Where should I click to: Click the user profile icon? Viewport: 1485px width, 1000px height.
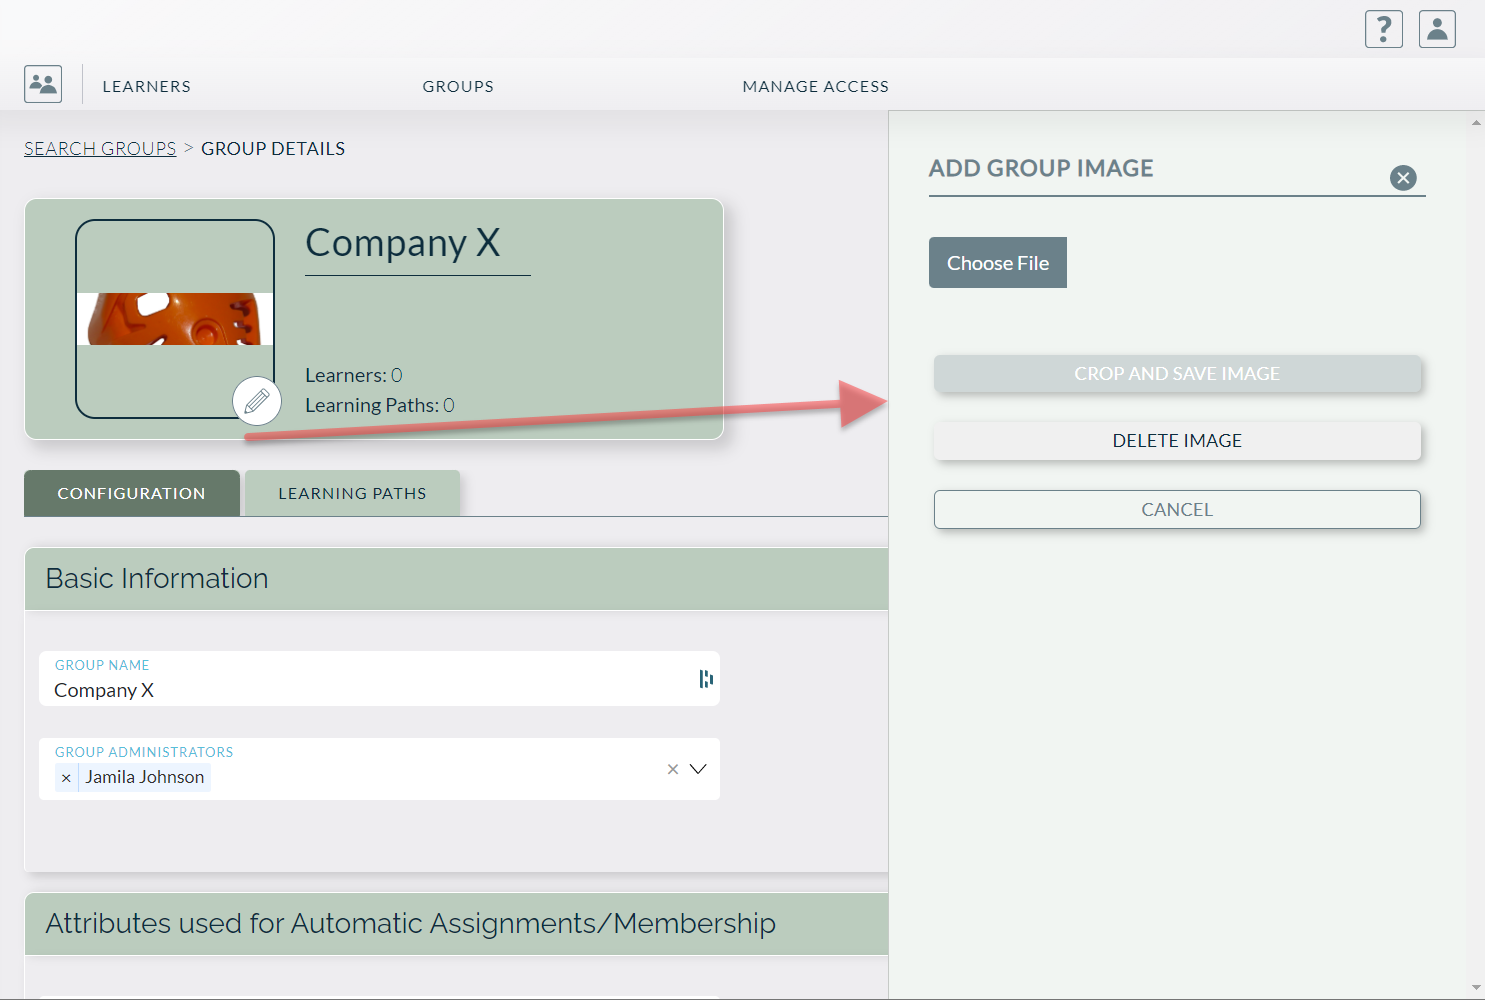[x=1437, y=29]
